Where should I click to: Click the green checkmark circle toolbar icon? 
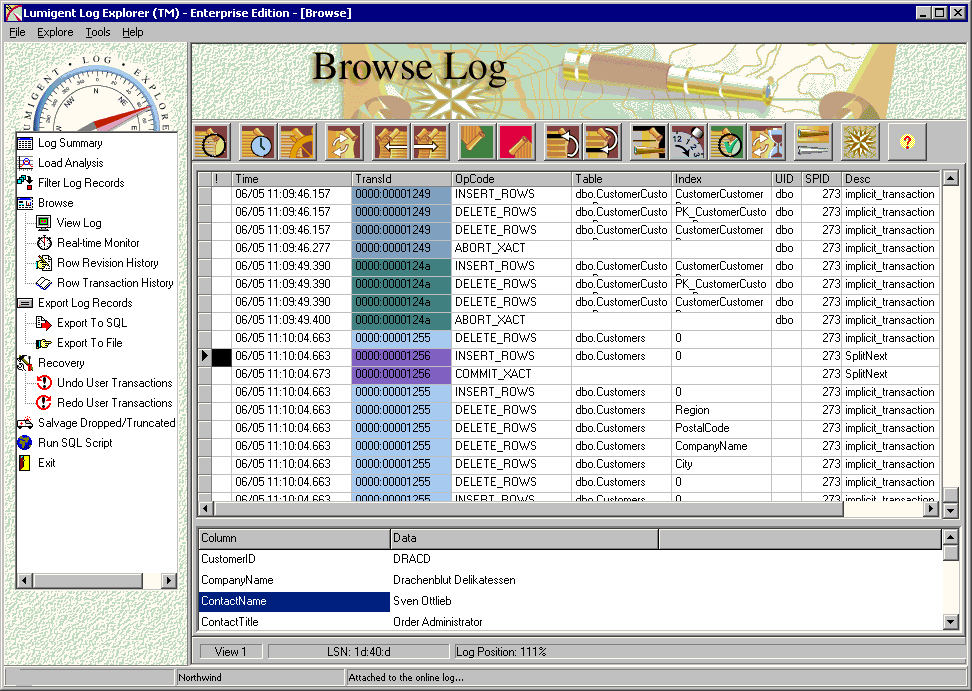click(727, 142)
